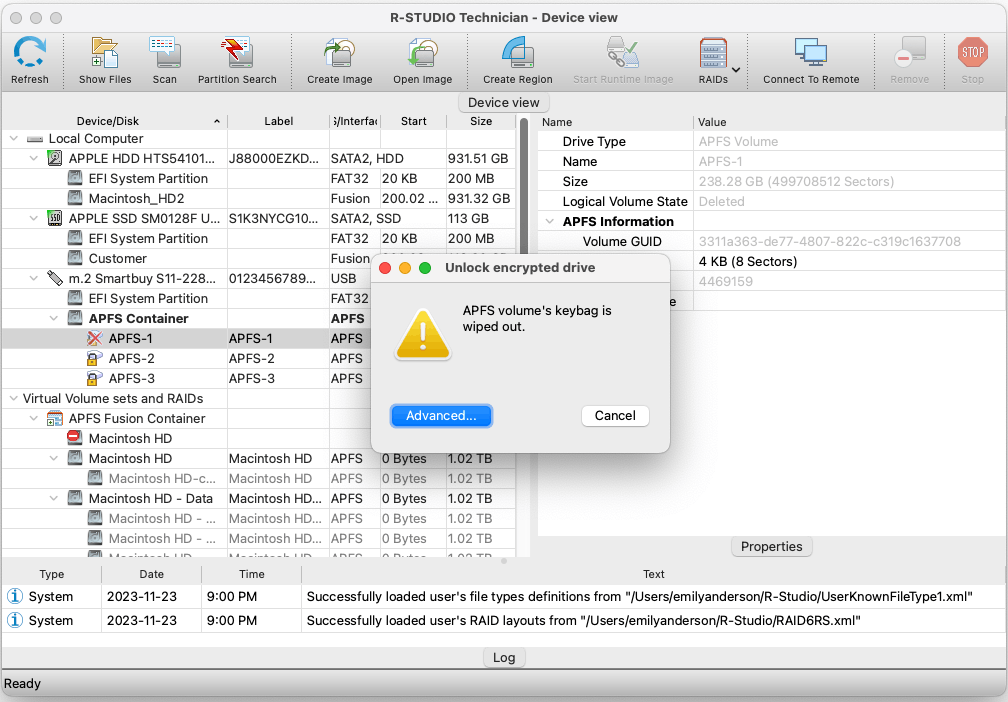
Task: Open the Log tab
Action: click(x=504, y=658)
